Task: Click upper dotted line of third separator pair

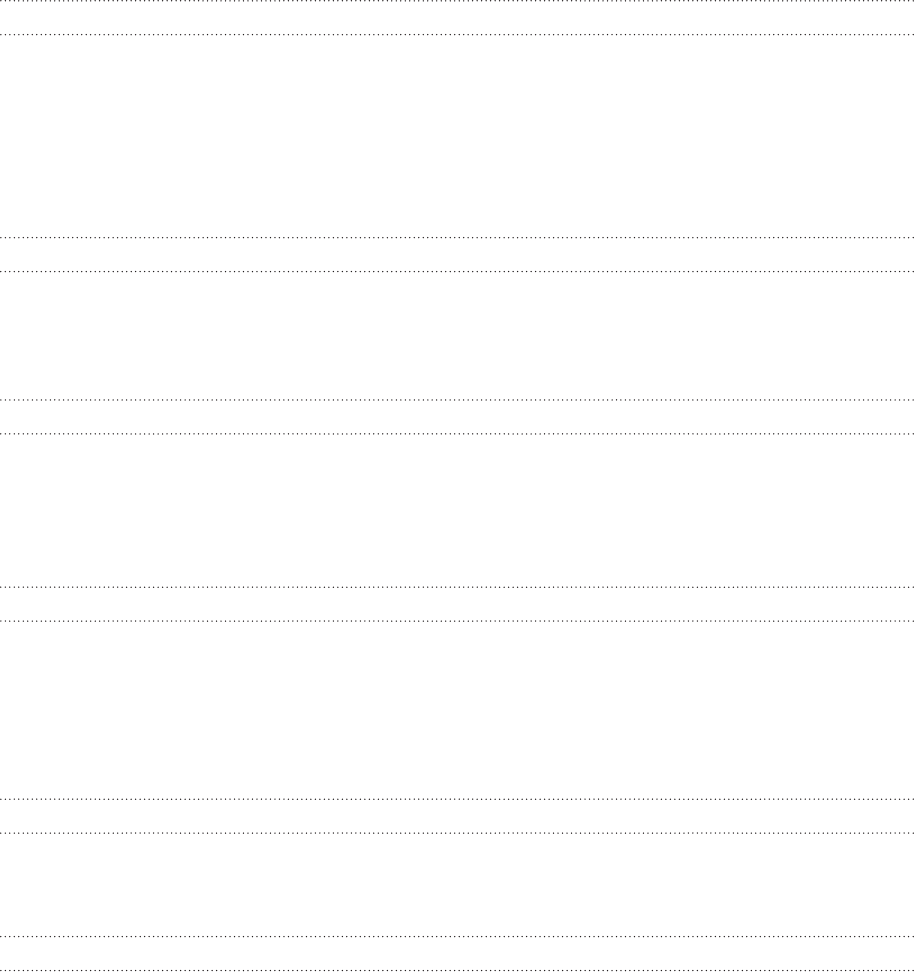Action: point(457,400)
